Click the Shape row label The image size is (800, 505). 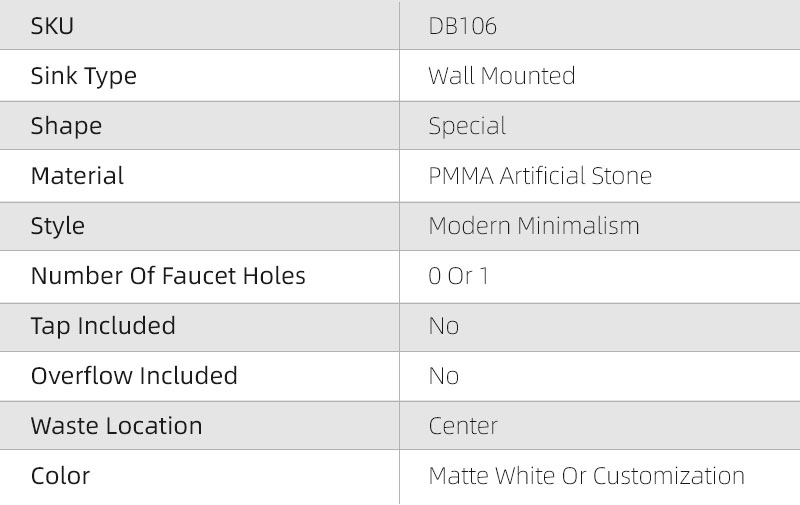pyautogui.click(x=66, y=126)
